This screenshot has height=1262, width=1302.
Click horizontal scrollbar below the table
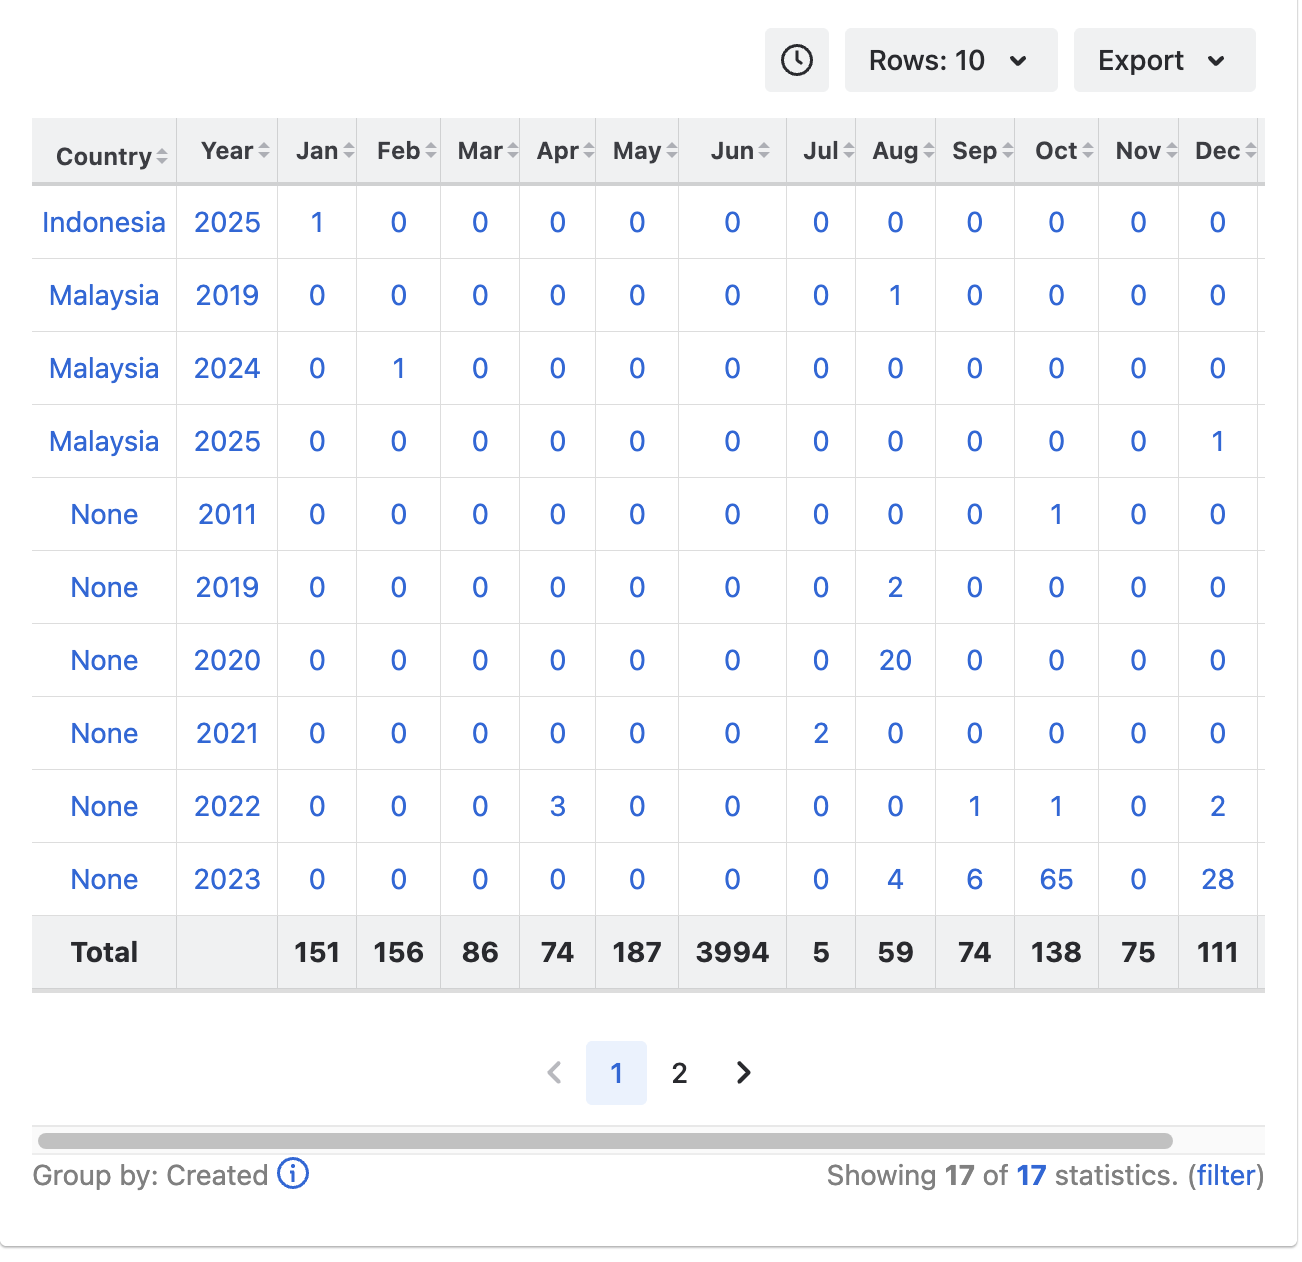605,1141
